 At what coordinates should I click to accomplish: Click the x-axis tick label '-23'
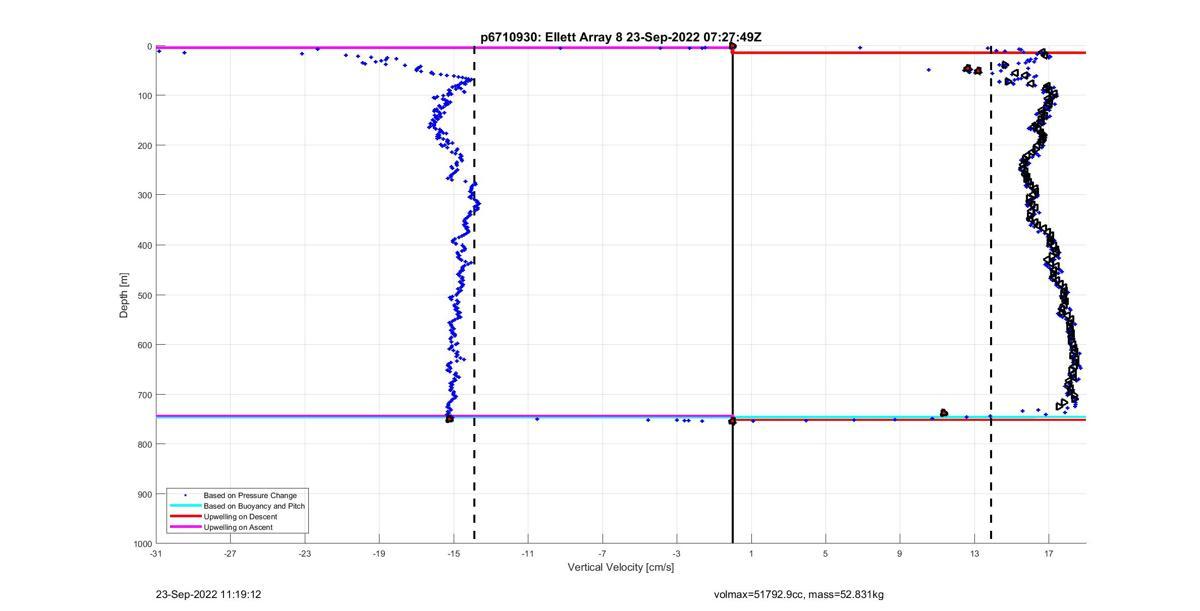(x=305, y=553)
